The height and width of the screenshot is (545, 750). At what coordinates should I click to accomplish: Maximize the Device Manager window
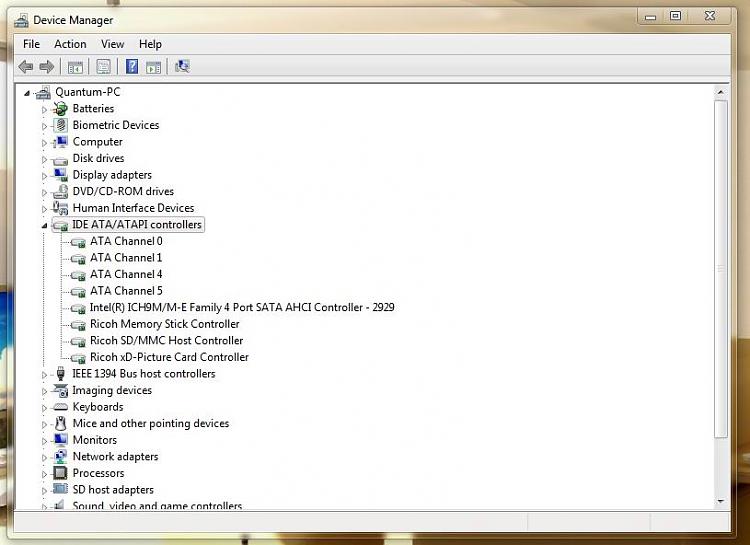coord(675,16)
